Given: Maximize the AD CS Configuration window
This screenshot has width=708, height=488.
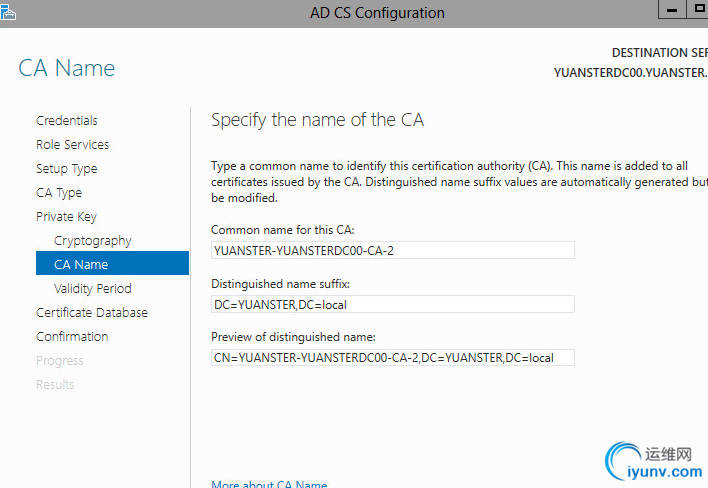Looking at the screenshot, I should point(698,9).
